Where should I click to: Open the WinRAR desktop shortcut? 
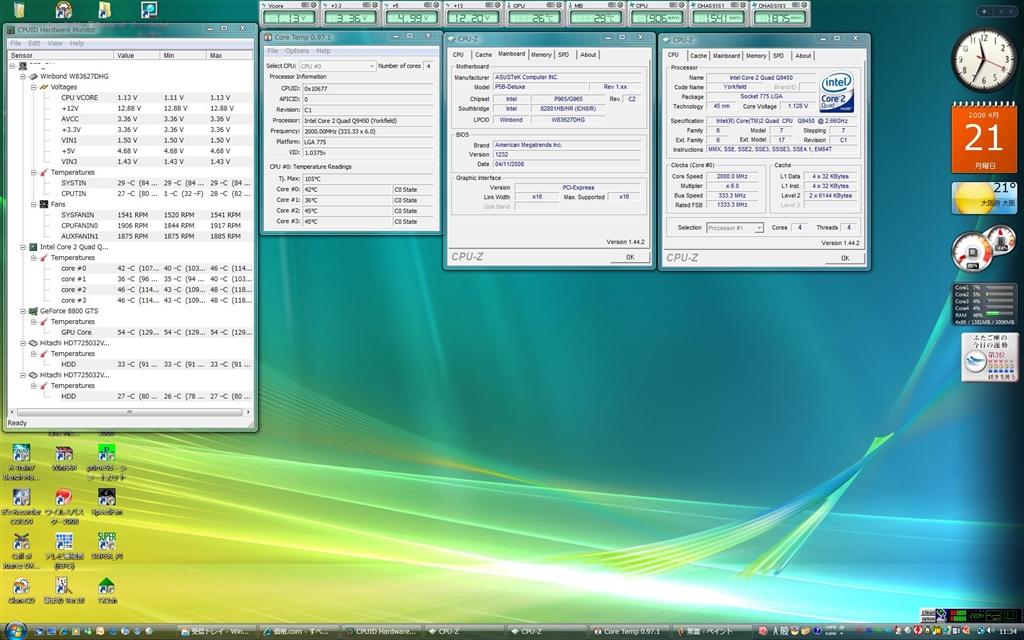pos(63,456)
